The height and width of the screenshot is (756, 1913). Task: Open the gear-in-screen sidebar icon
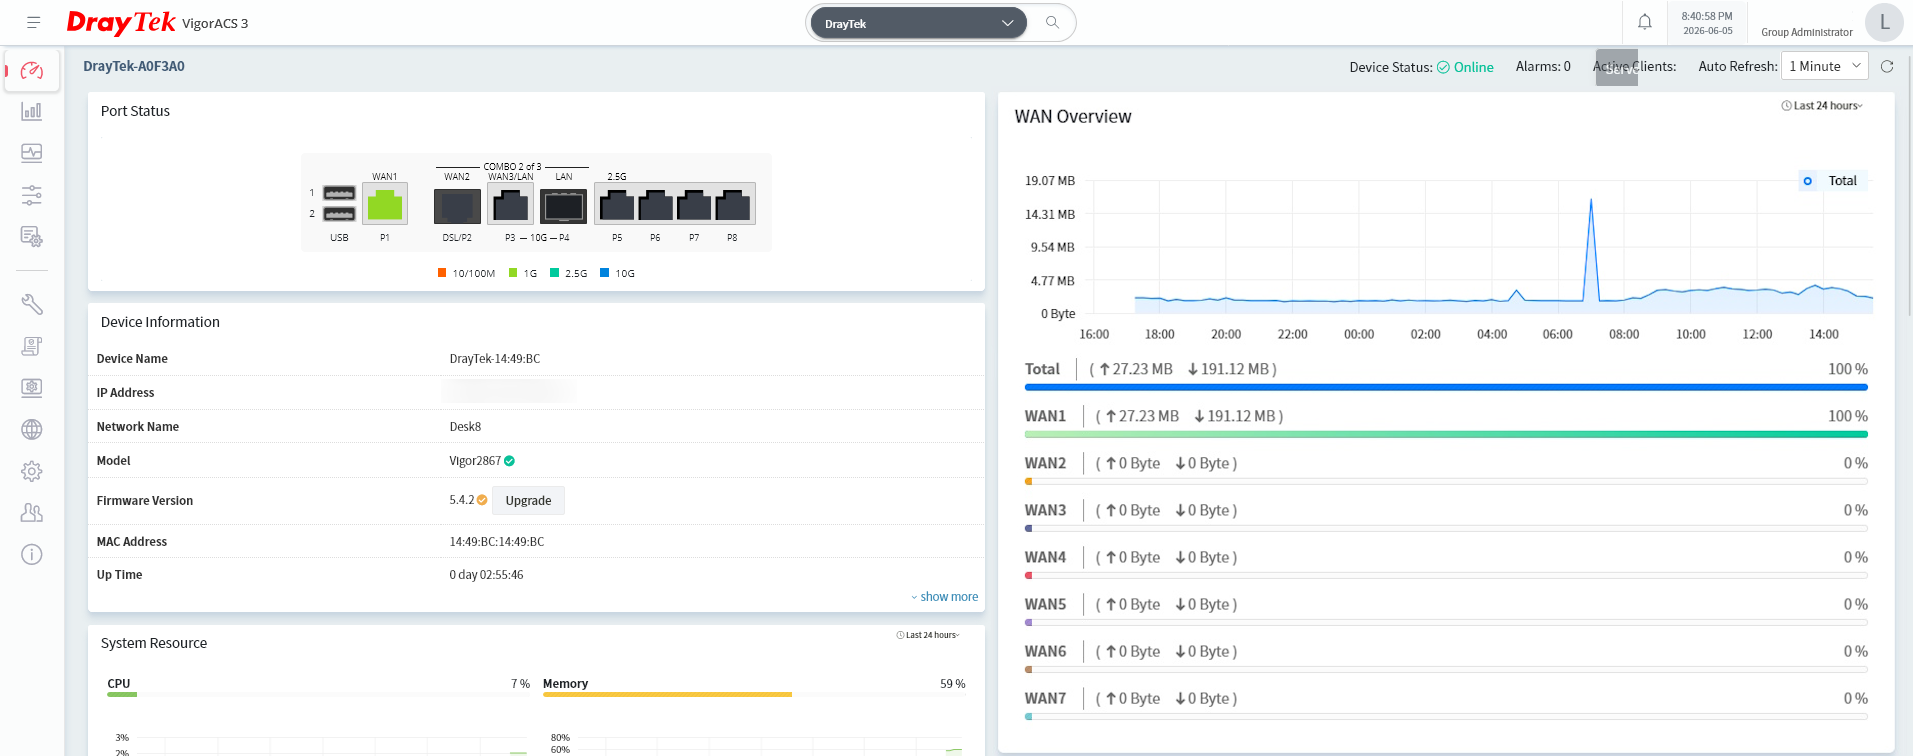(32, 387)
